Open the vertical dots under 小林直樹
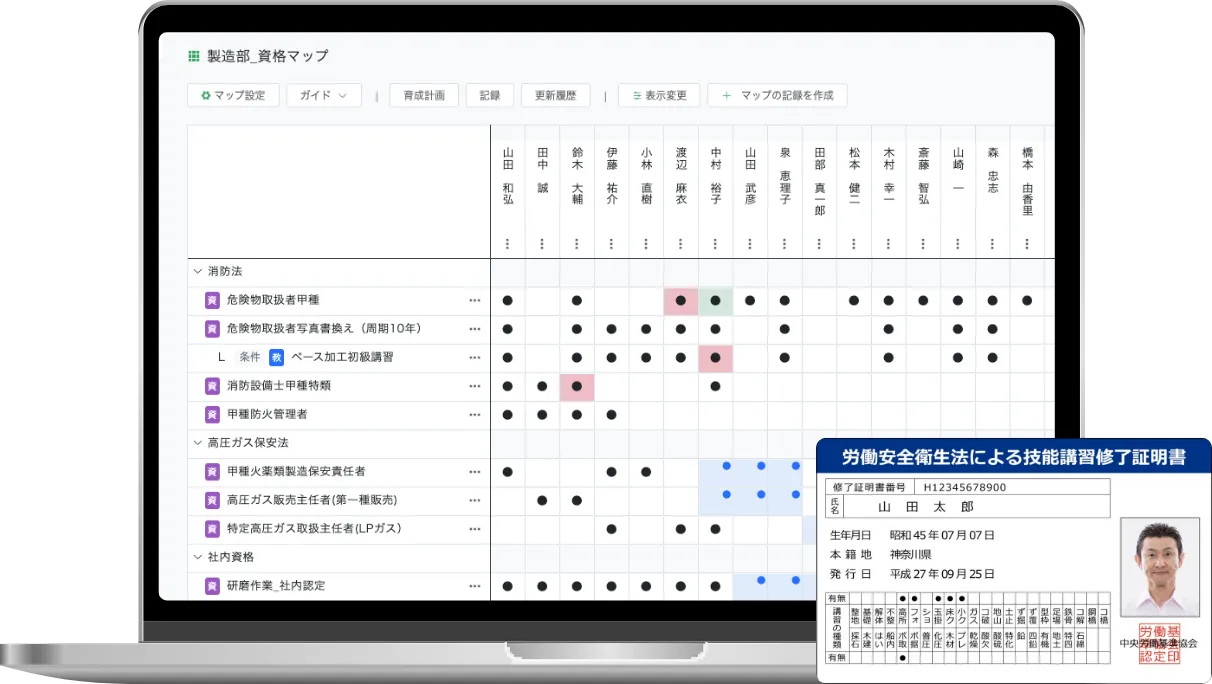 tap(646, 244)
